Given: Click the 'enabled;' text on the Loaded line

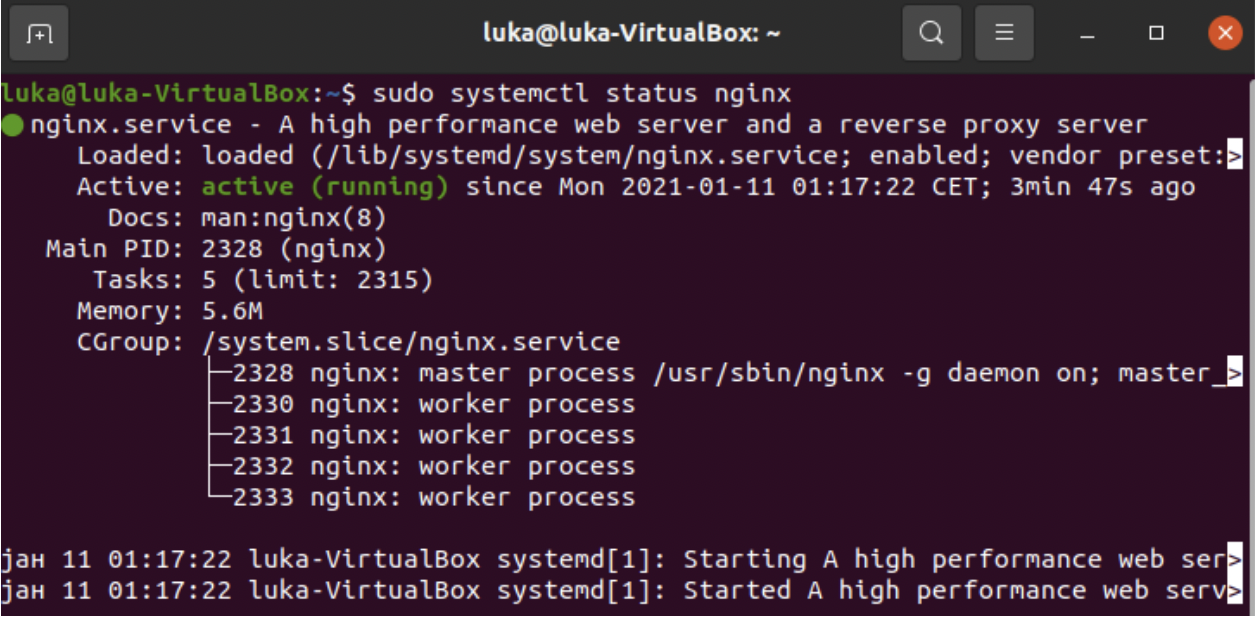Looking at the screenshot, I should [930, 156].
